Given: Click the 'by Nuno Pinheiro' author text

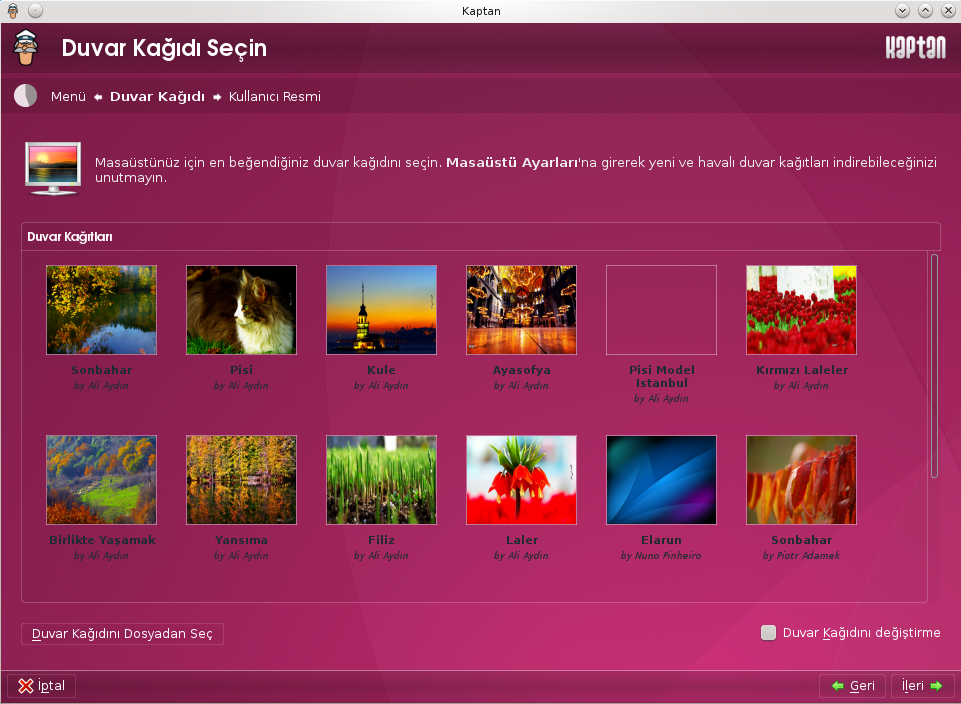Looking at the screenshot, I should [661, 556].
